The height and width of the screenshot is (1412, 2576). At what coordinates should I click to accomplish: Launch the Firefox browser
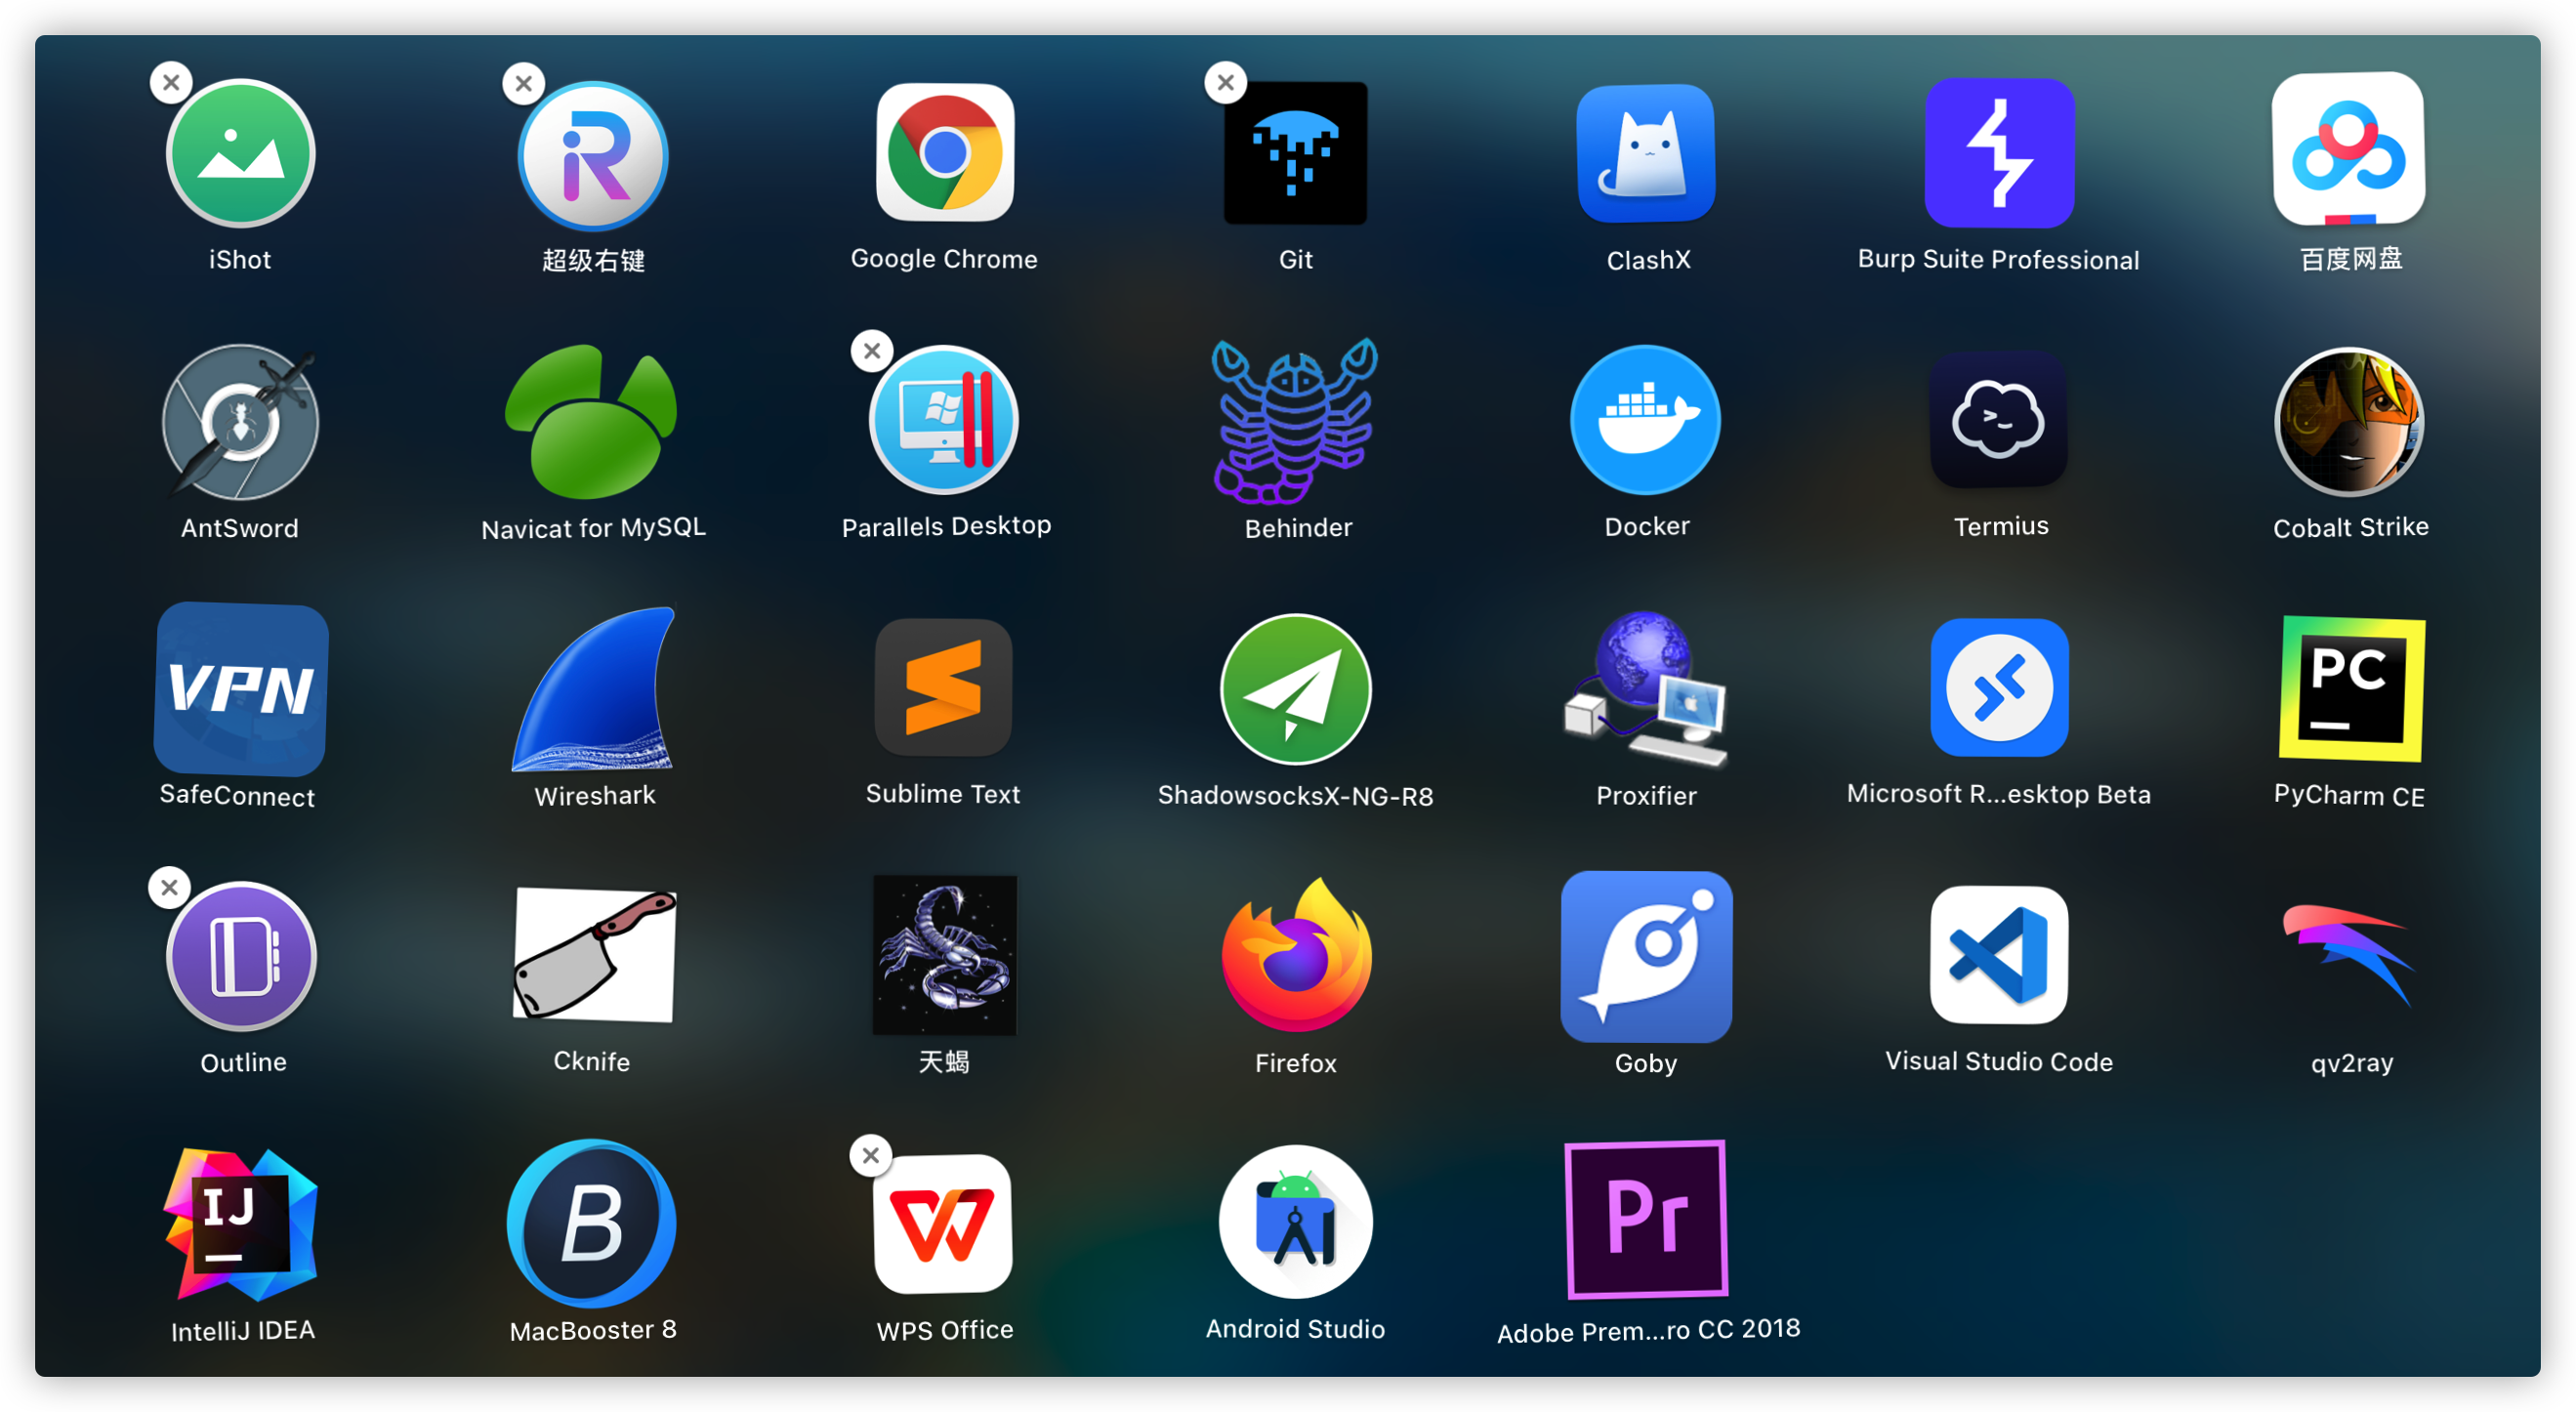pos(1296,955)
